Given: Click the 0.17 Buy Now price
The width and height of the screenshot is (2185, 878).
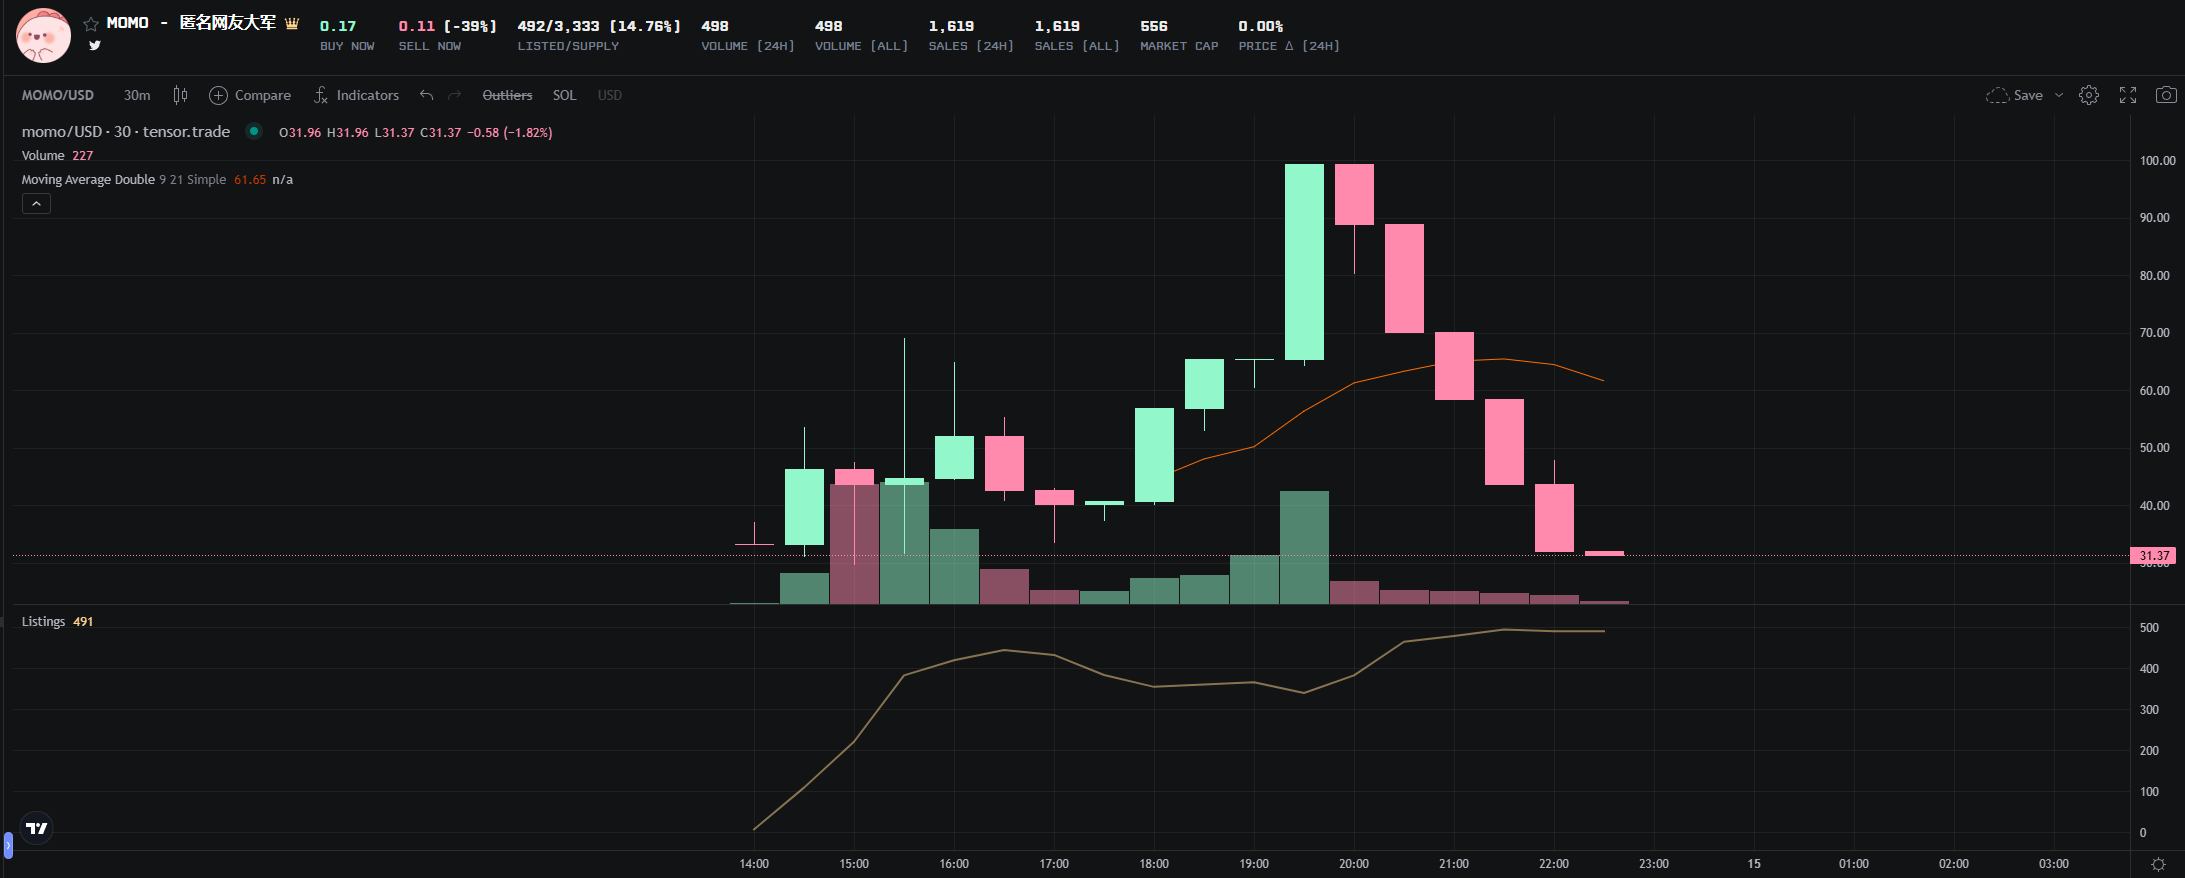Looking at the screenshot, I should (338, 26).
